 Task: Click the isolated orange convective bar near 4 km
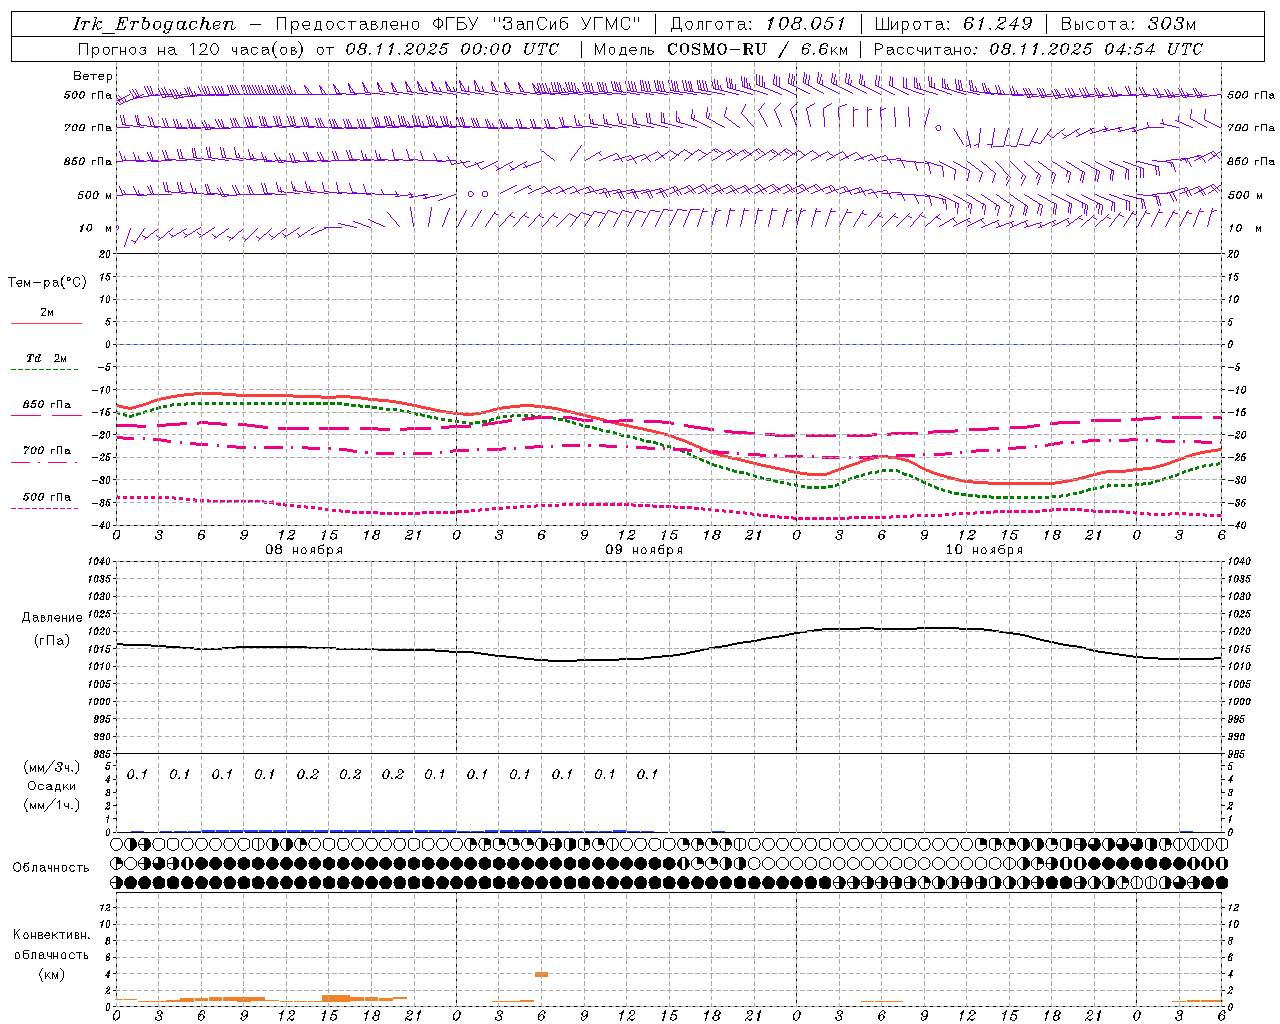(x=541, y=974)
